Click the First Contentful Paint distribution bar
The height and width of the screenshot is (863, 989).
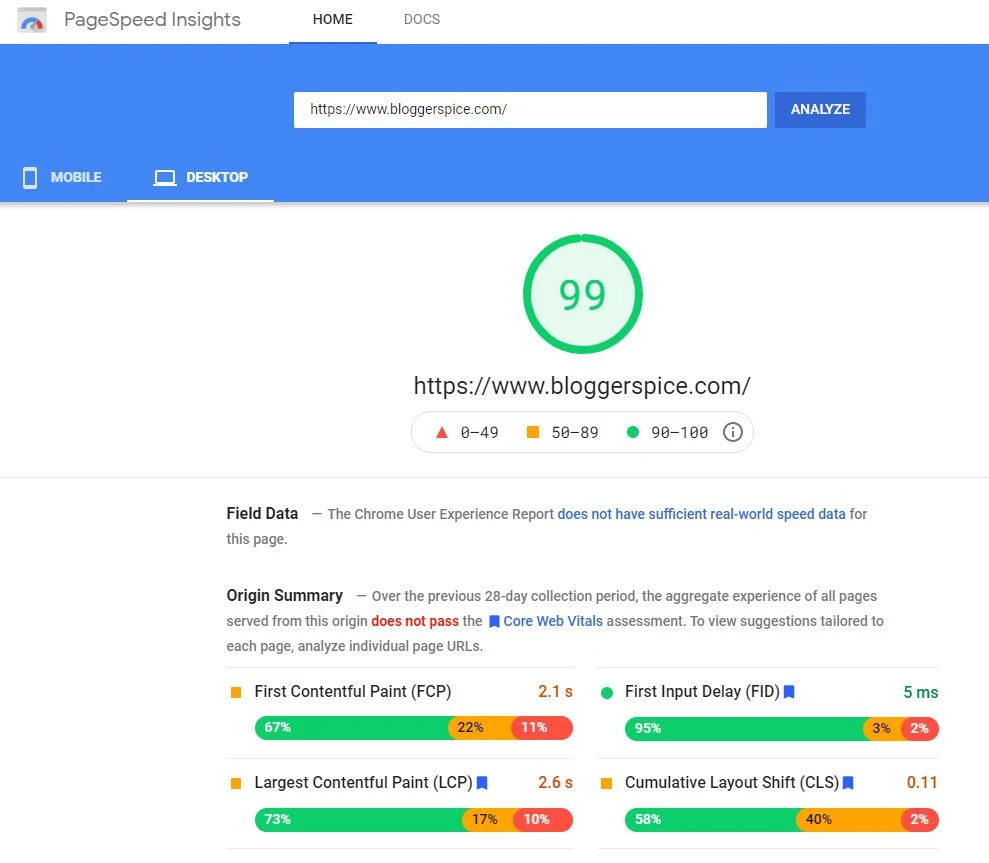pos(414,727)
